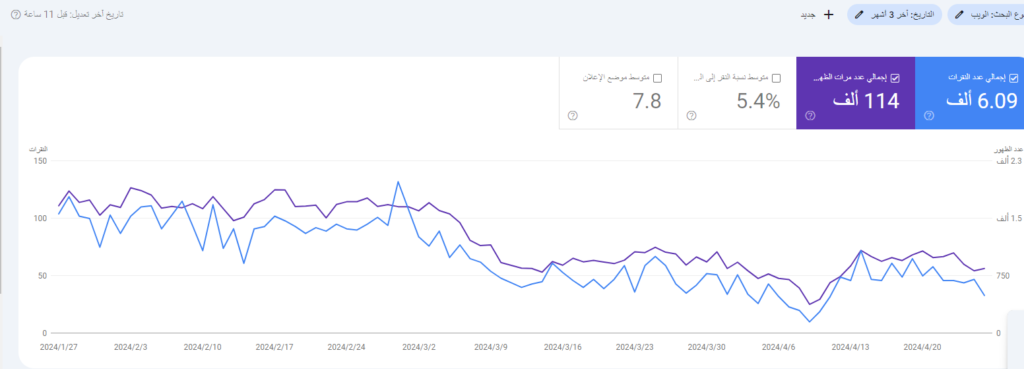Enable the average position (متوسط موضع الإعلان) checkbox

point(658,78)
